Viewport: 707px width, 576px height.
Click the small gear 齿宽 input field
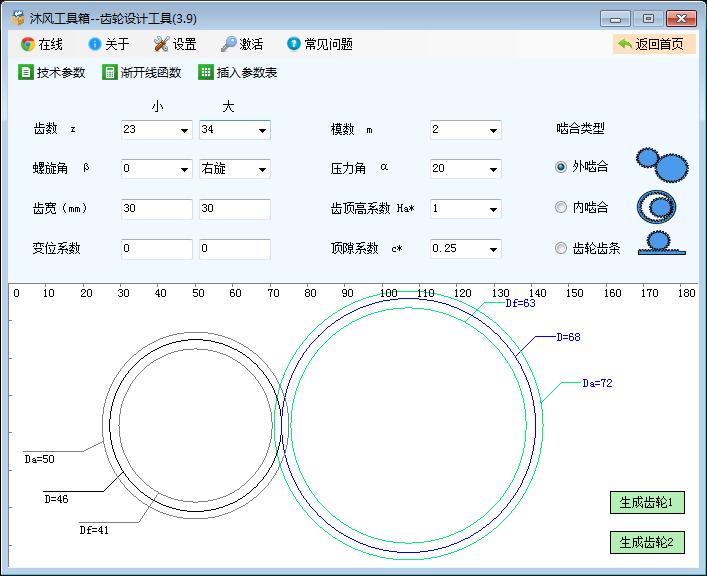[156, 209]
